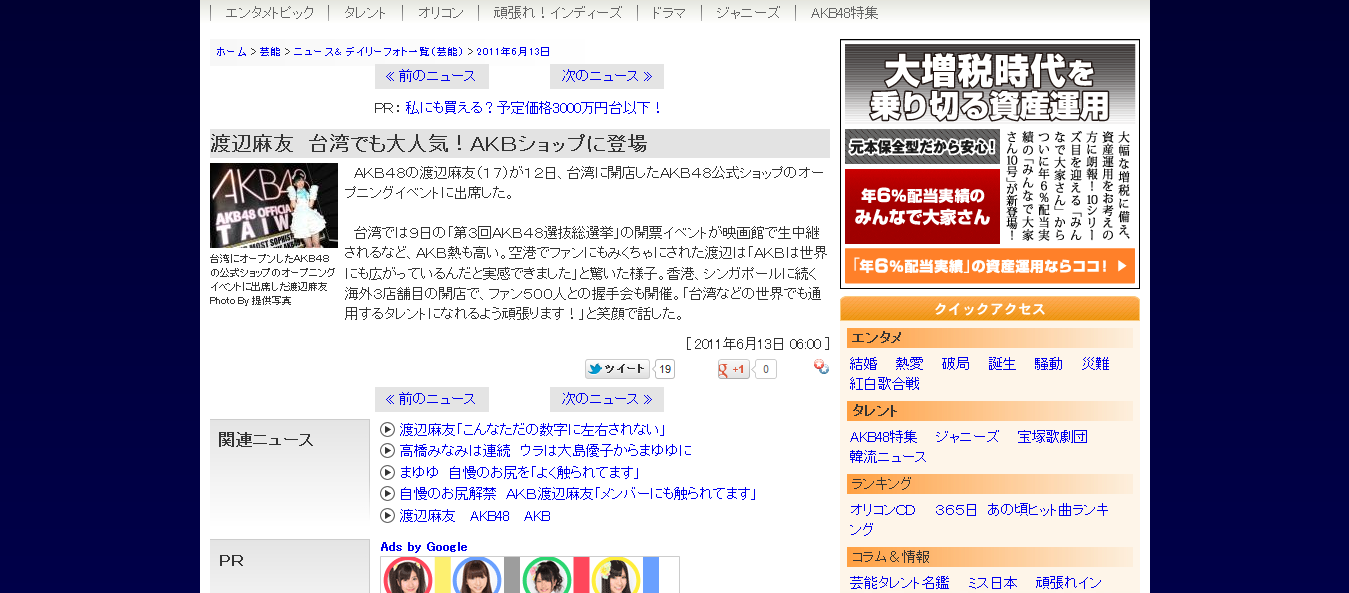Click the Ads by Google label
1349x593 pixels.
(x=424, y=547)
